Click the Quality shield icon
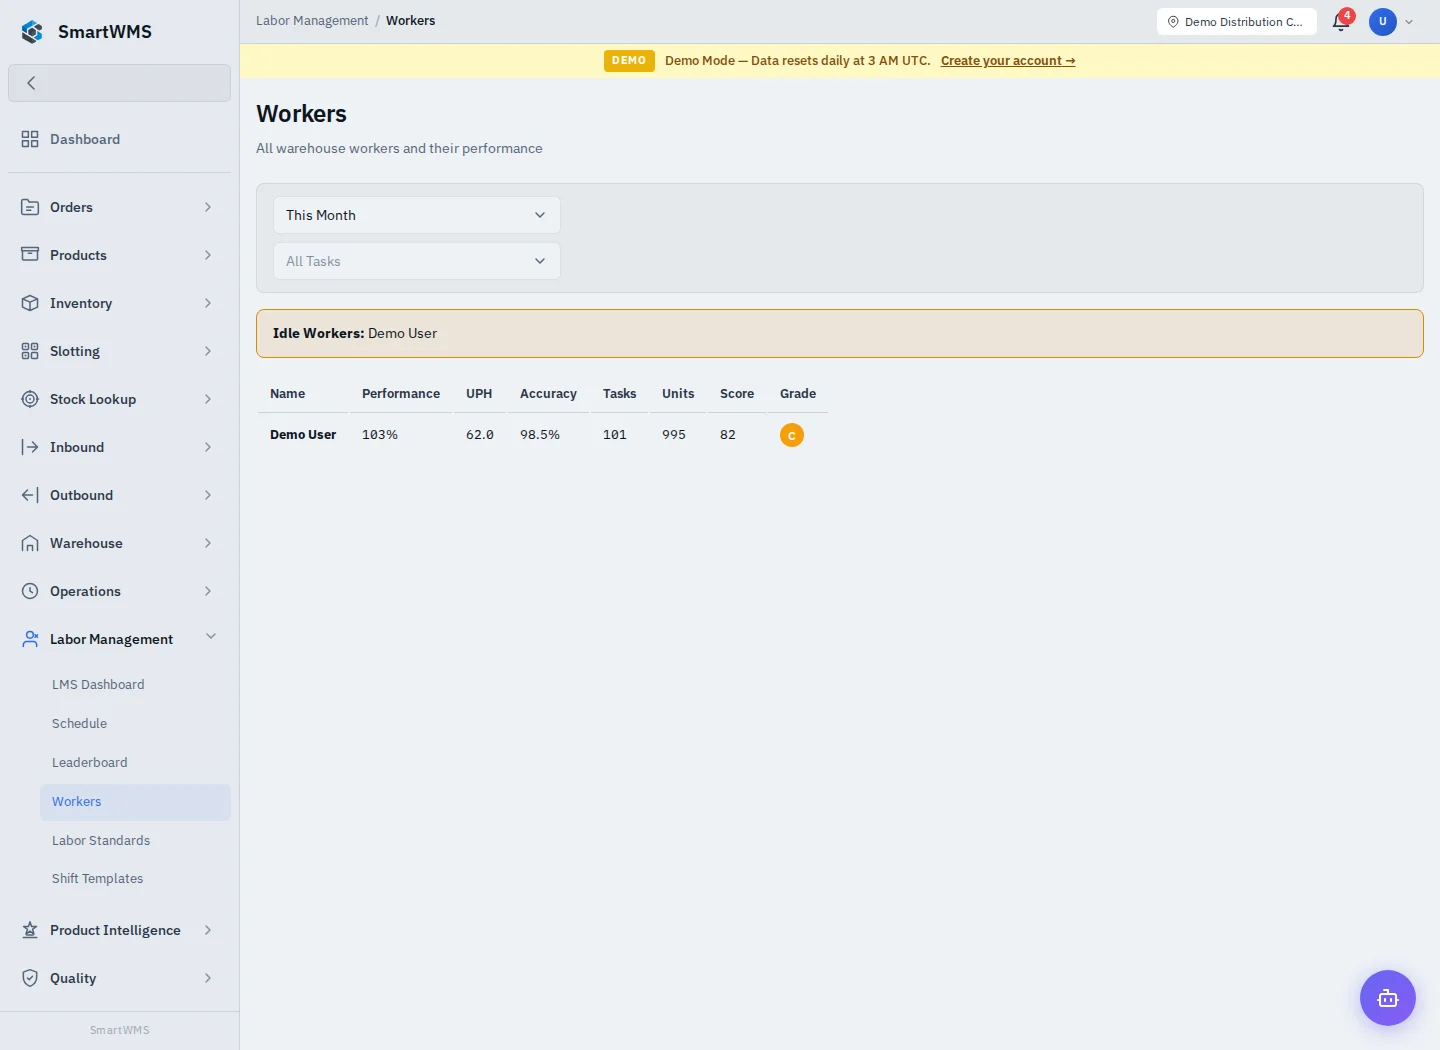 click(x=30, y=978)
